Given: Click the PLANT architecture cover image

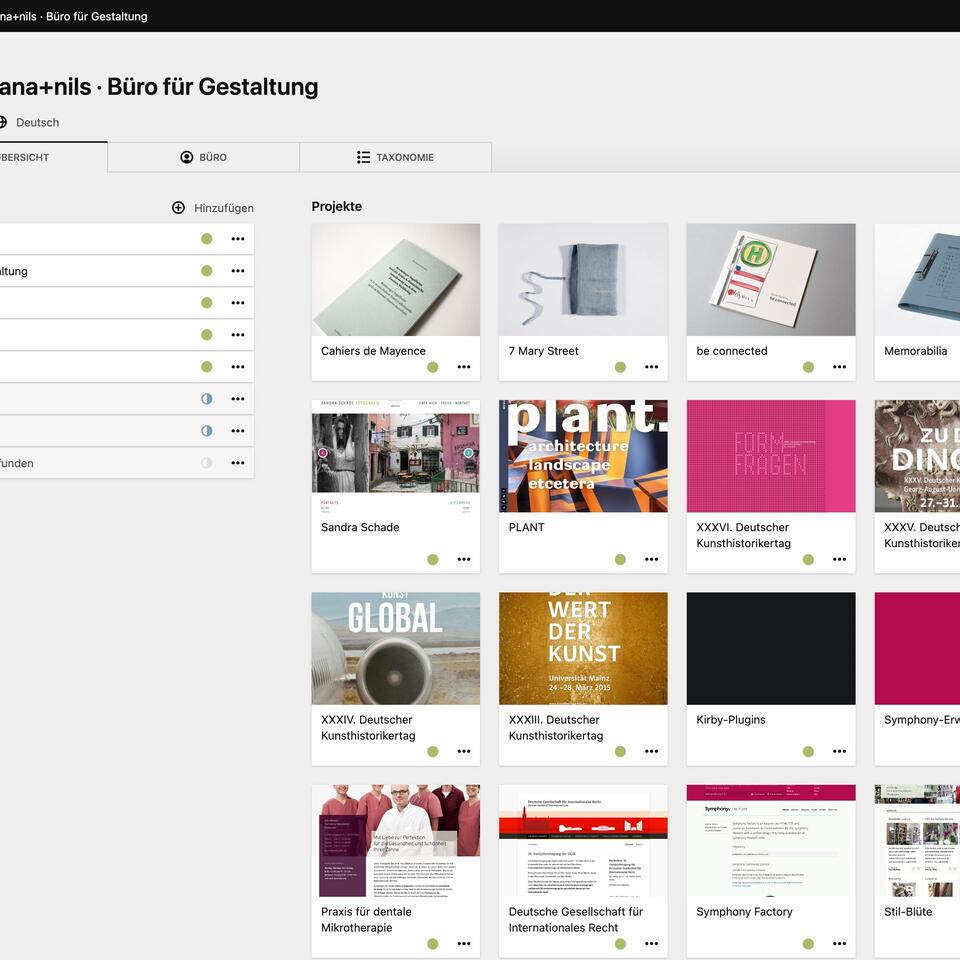Looking at the screenshot, I should [x=583, y=456].
